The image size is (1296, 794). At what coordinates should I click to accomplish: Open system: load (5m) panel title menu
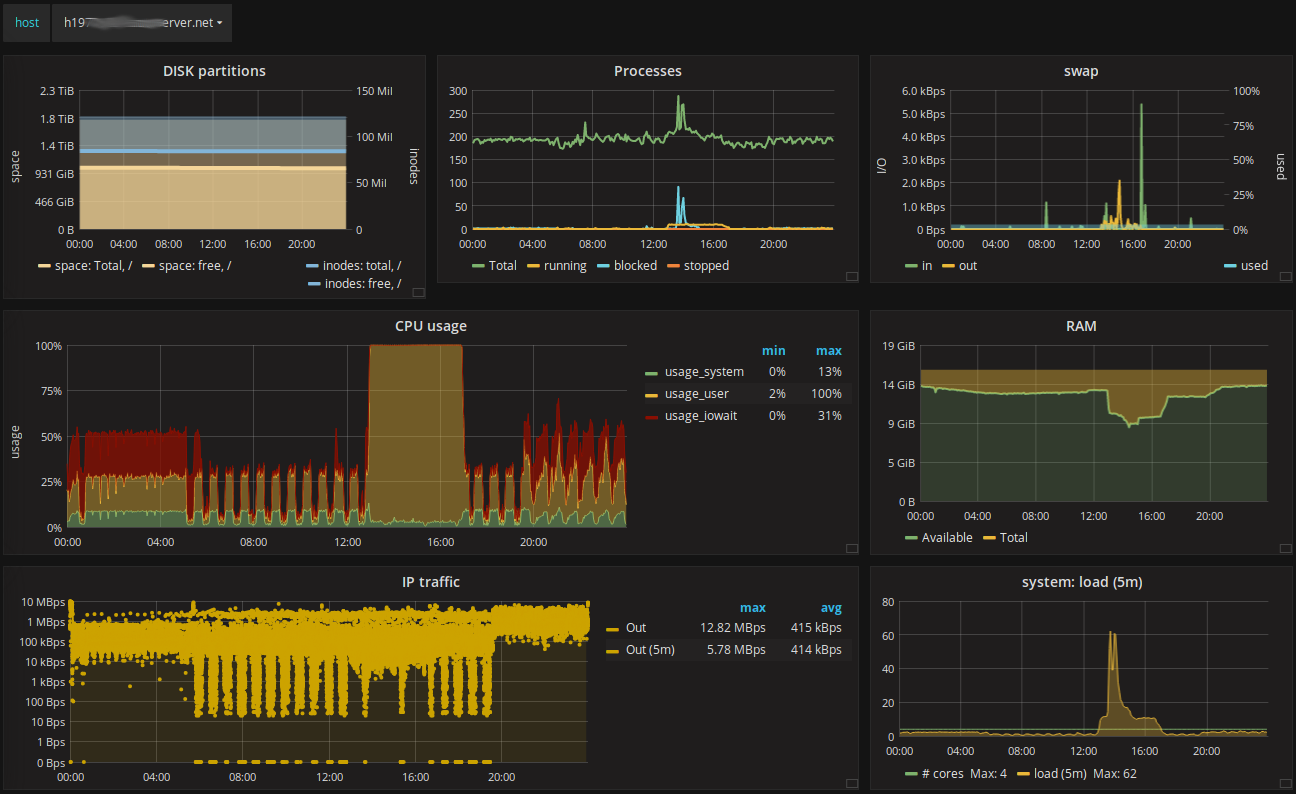[x=1081, y=582]
